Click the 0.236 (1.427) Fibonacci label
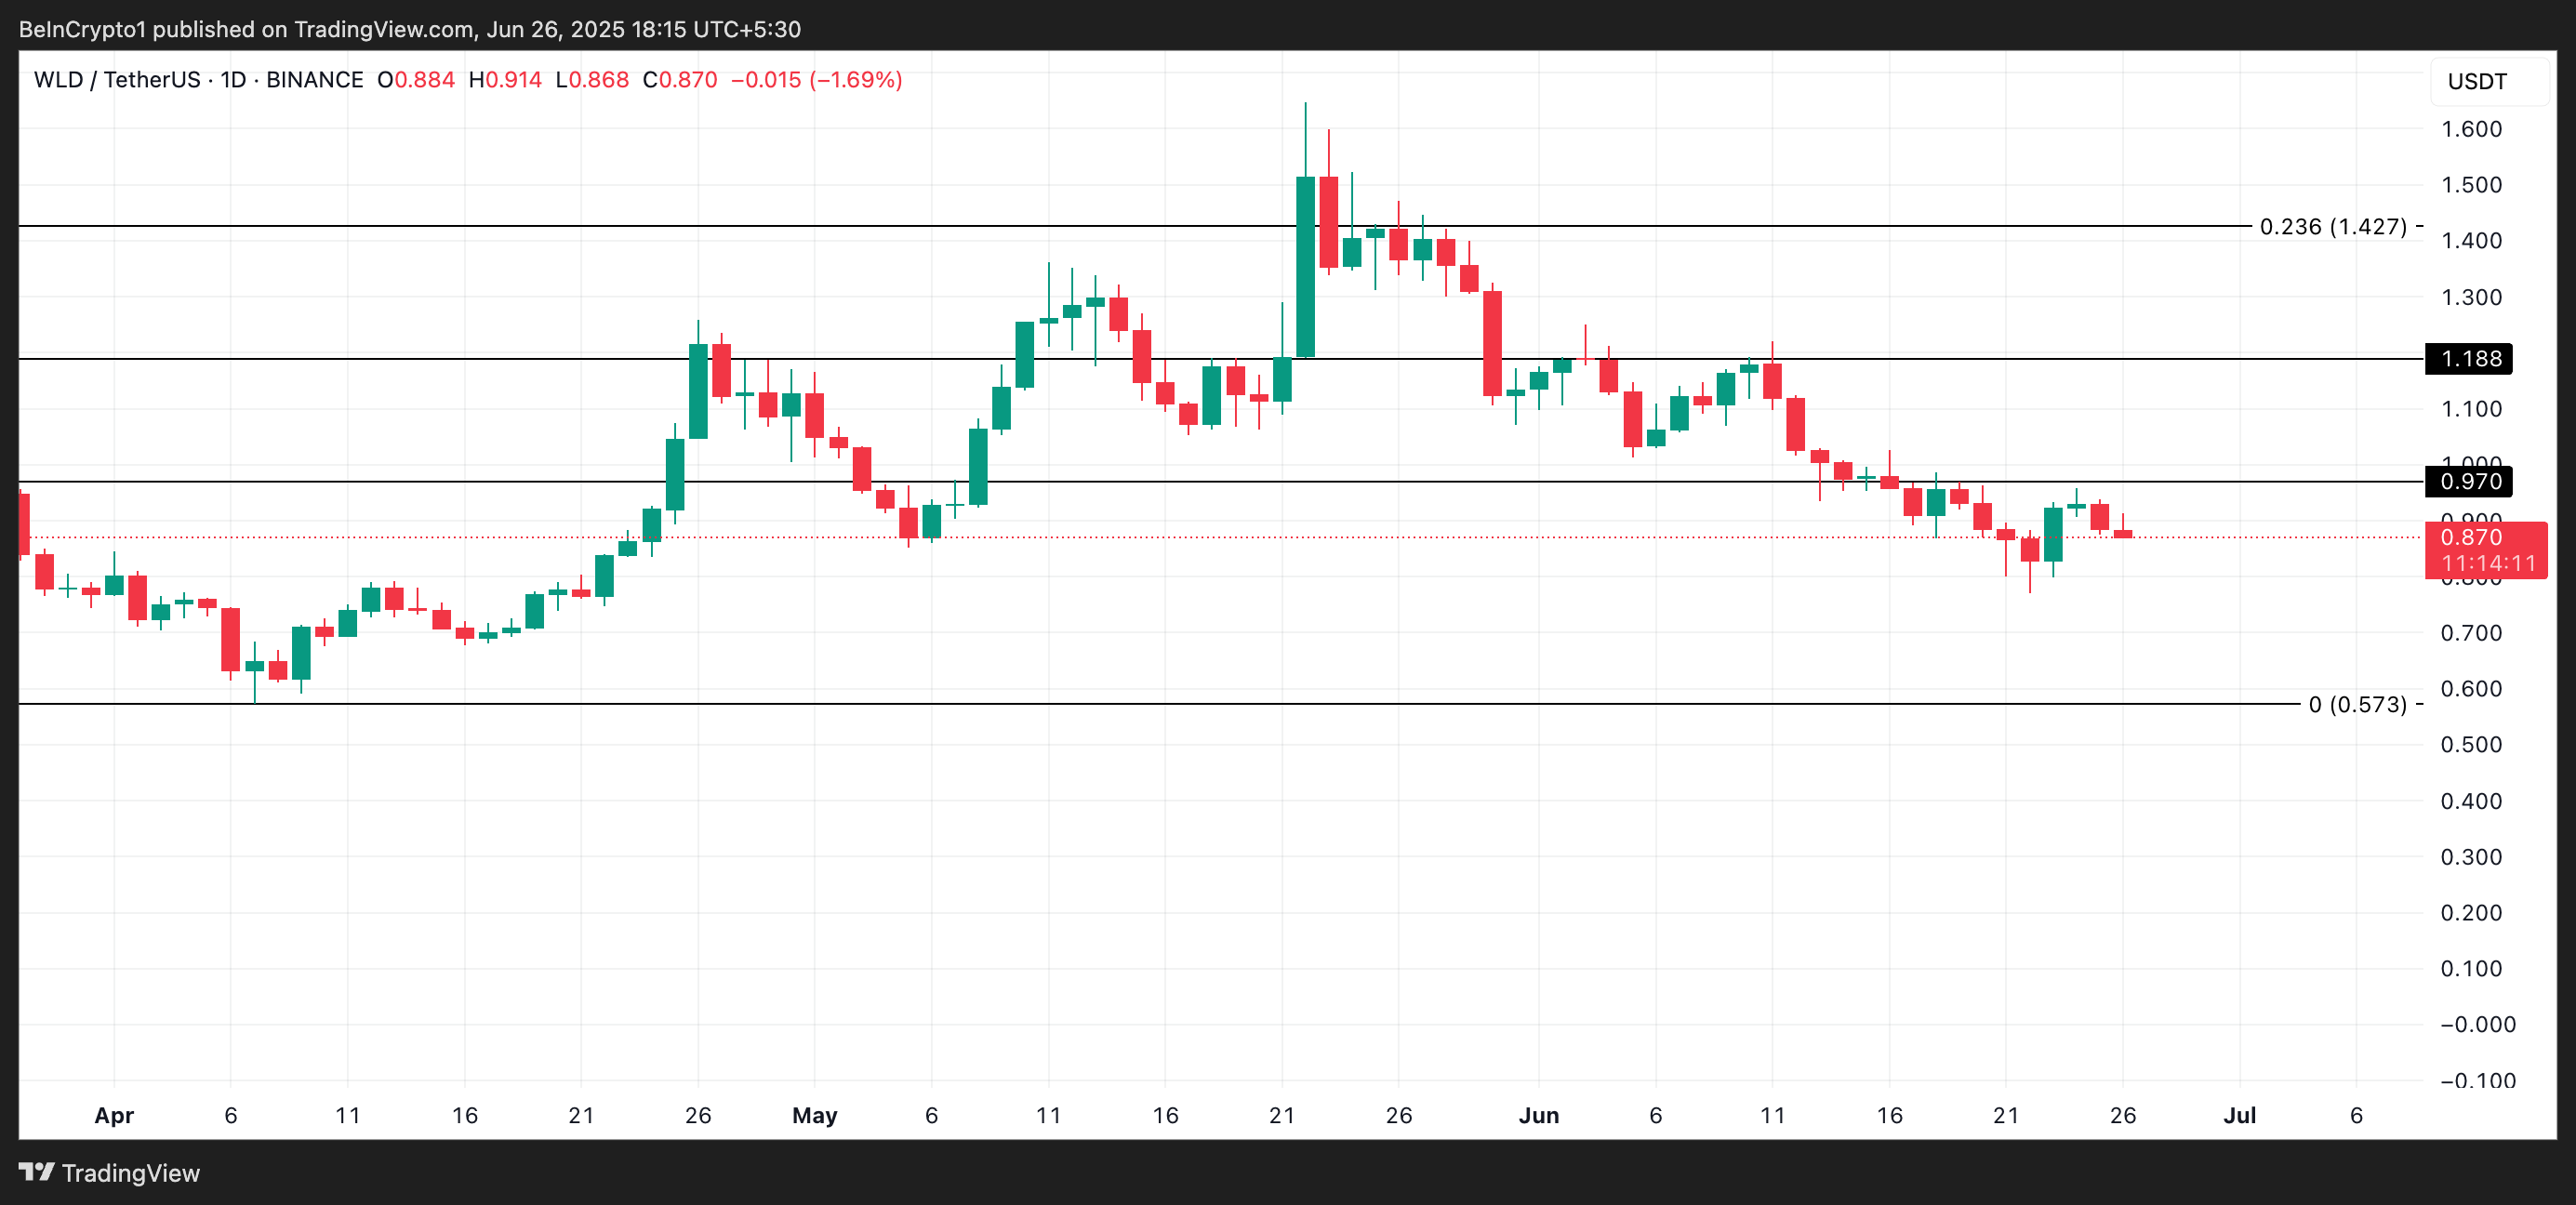 point(2332,227)
